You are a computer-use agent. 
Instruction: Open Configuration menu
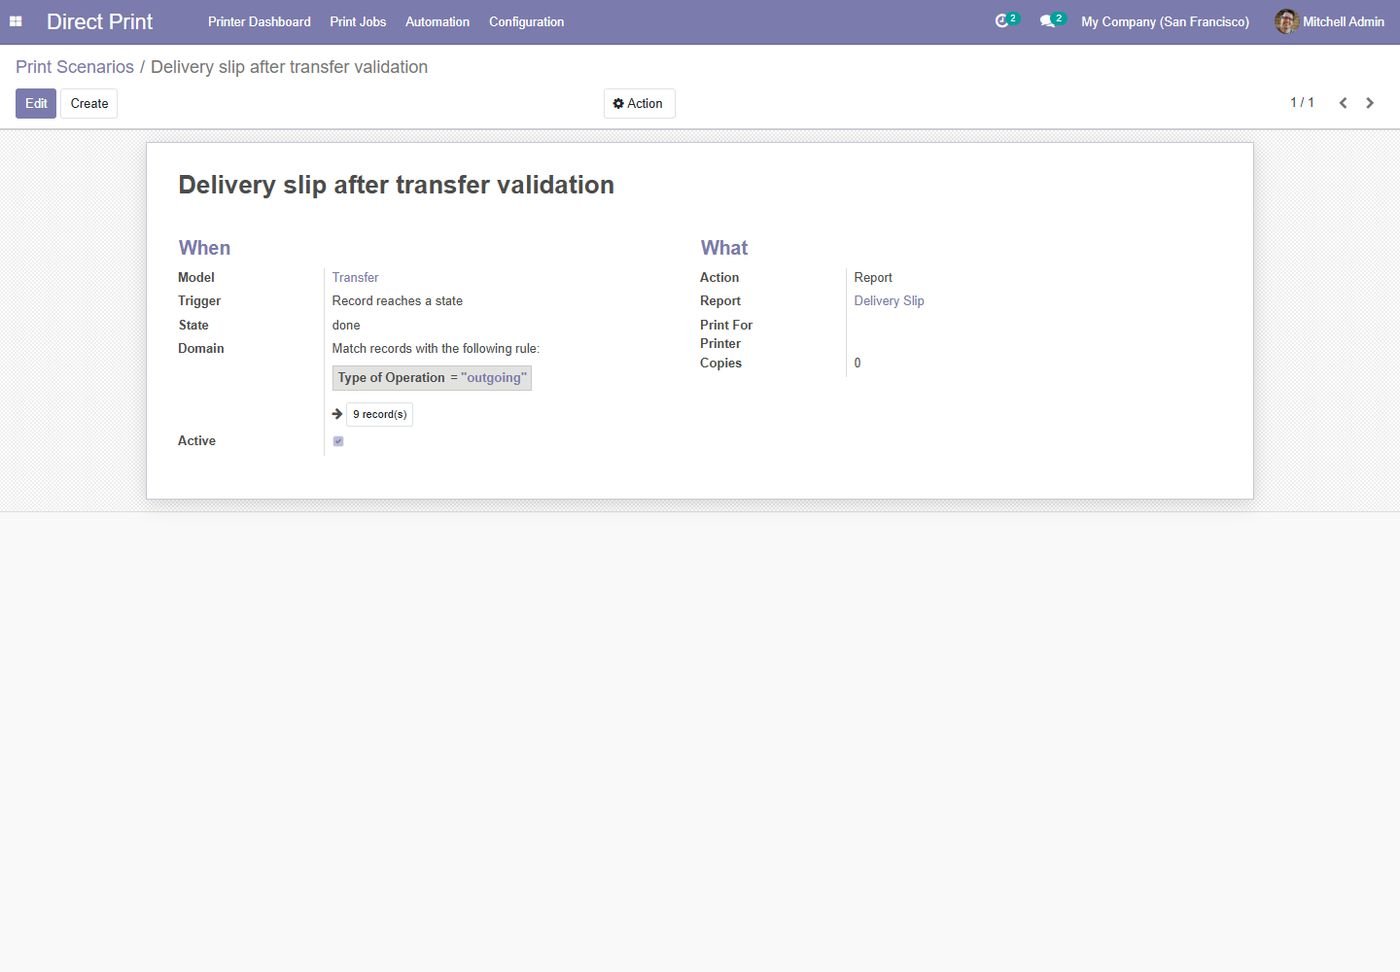tap(526, 21)
